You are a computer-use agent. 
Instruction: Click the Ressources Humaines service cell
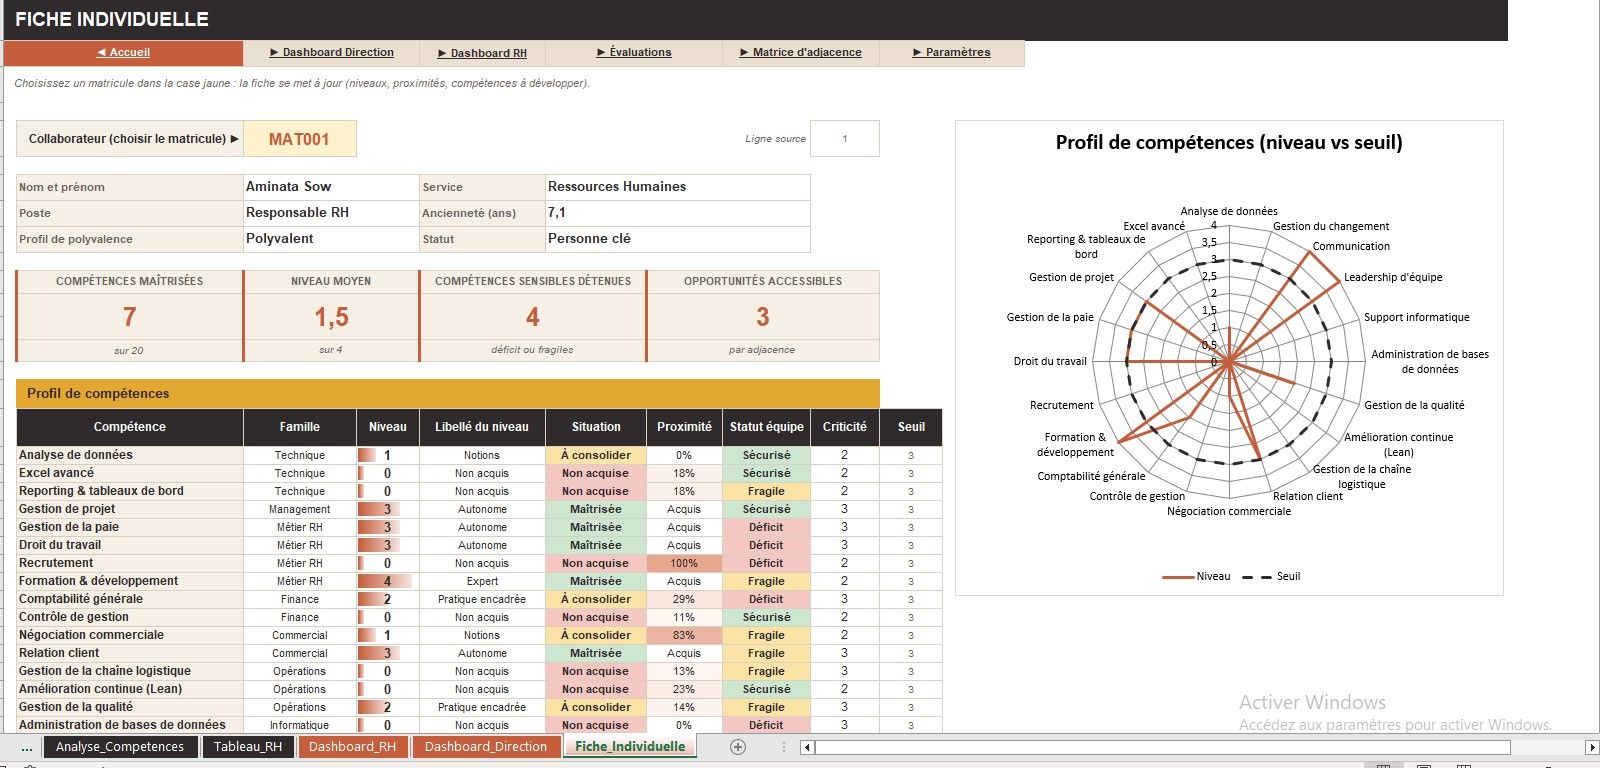click(x=677, y=187)
